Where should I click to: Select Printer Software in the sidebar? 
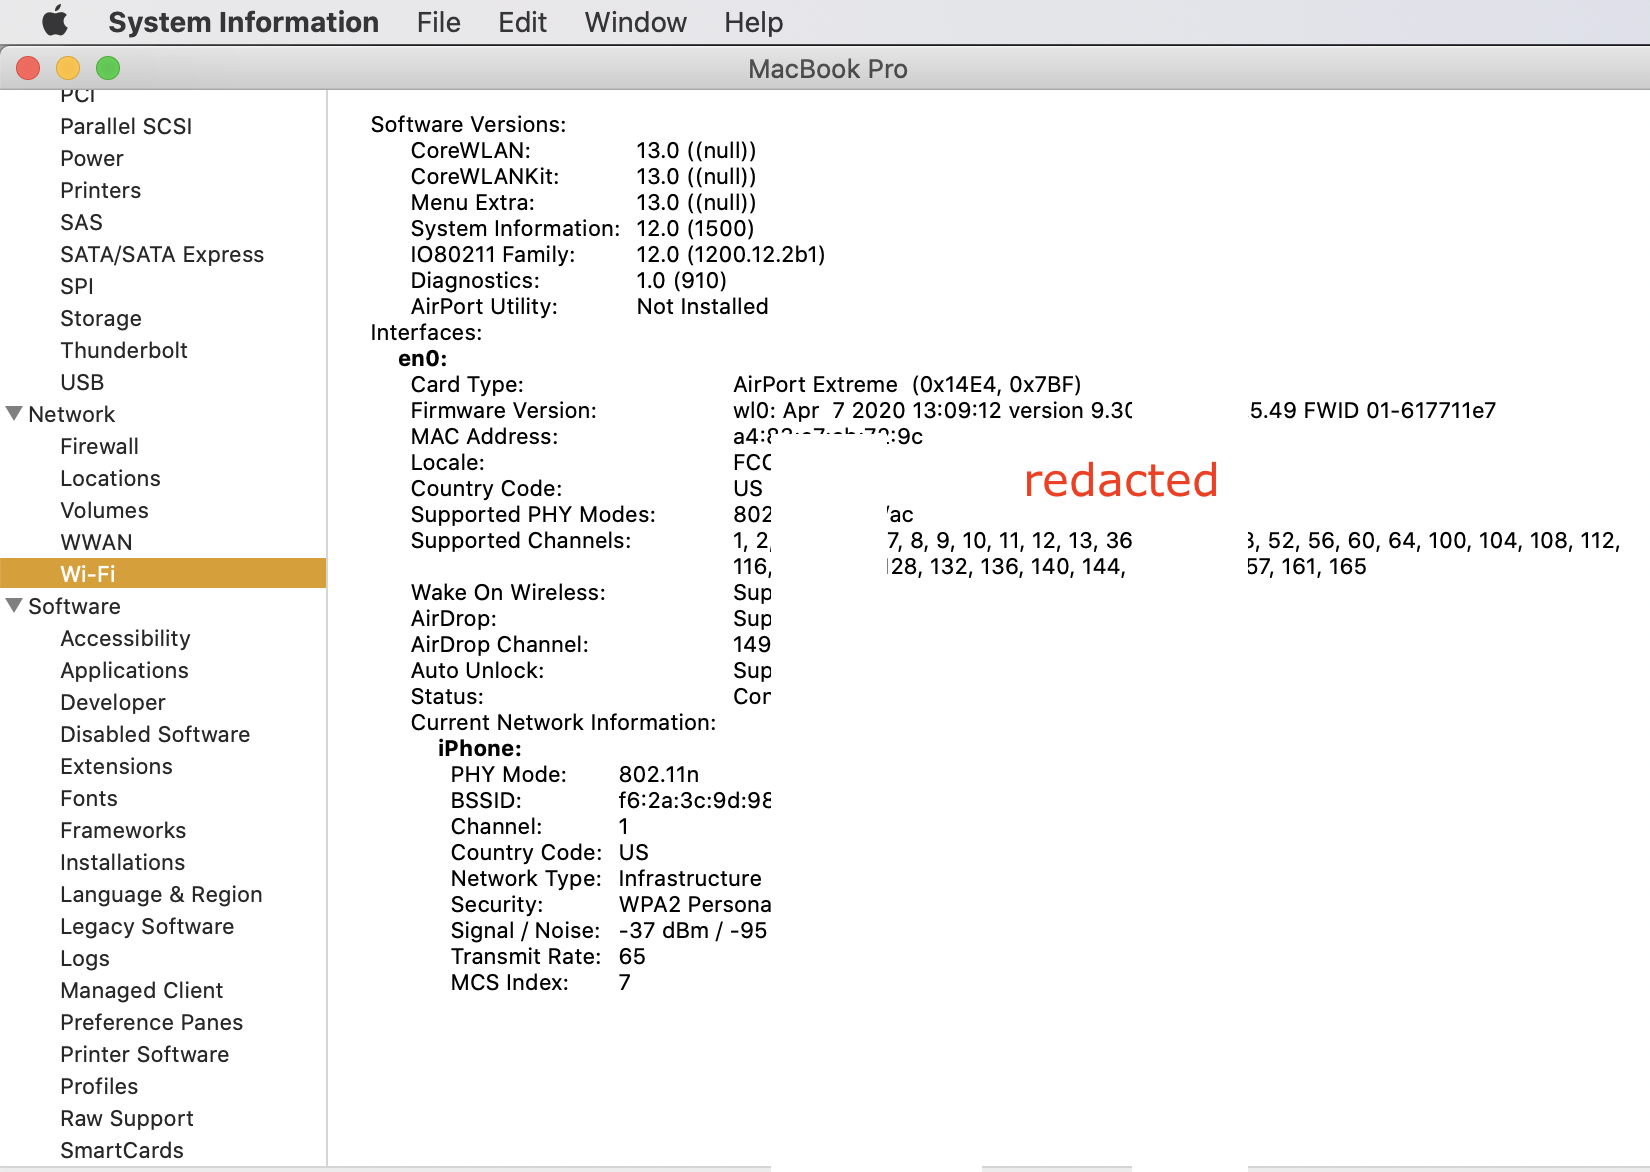(x=144, y=1054)
